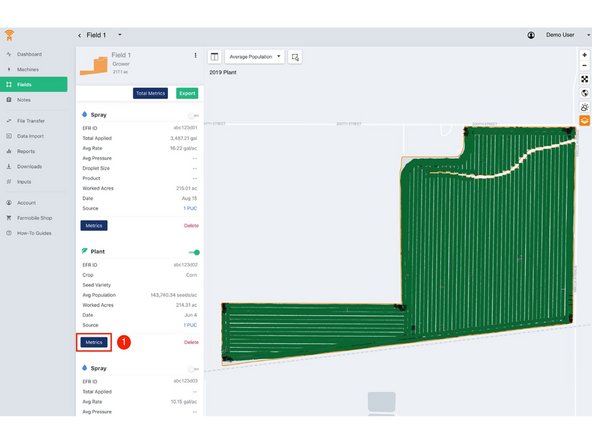
Task: Delete the Plant activity
Action: pyautogui.click(x=191, y=342)
